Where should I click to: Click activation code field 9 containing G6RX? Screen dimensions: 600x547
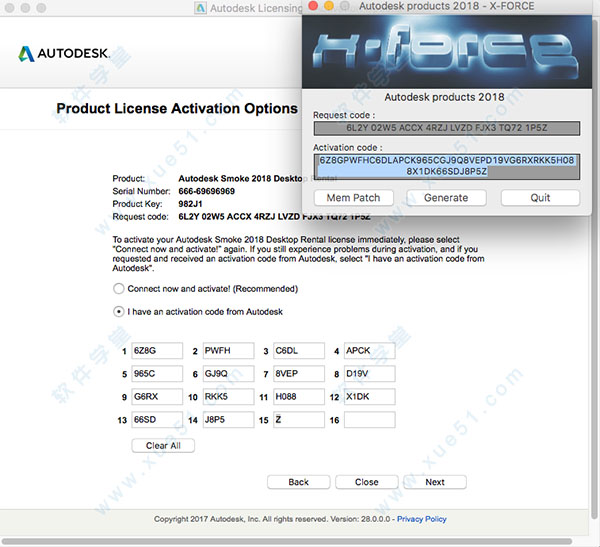157,397
